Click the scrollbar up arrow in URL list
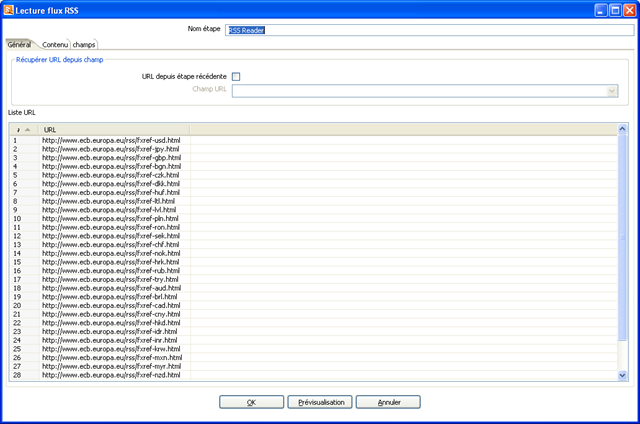This screenshot has height=424, width=640. pyautogui.click(x=622, y=129)
